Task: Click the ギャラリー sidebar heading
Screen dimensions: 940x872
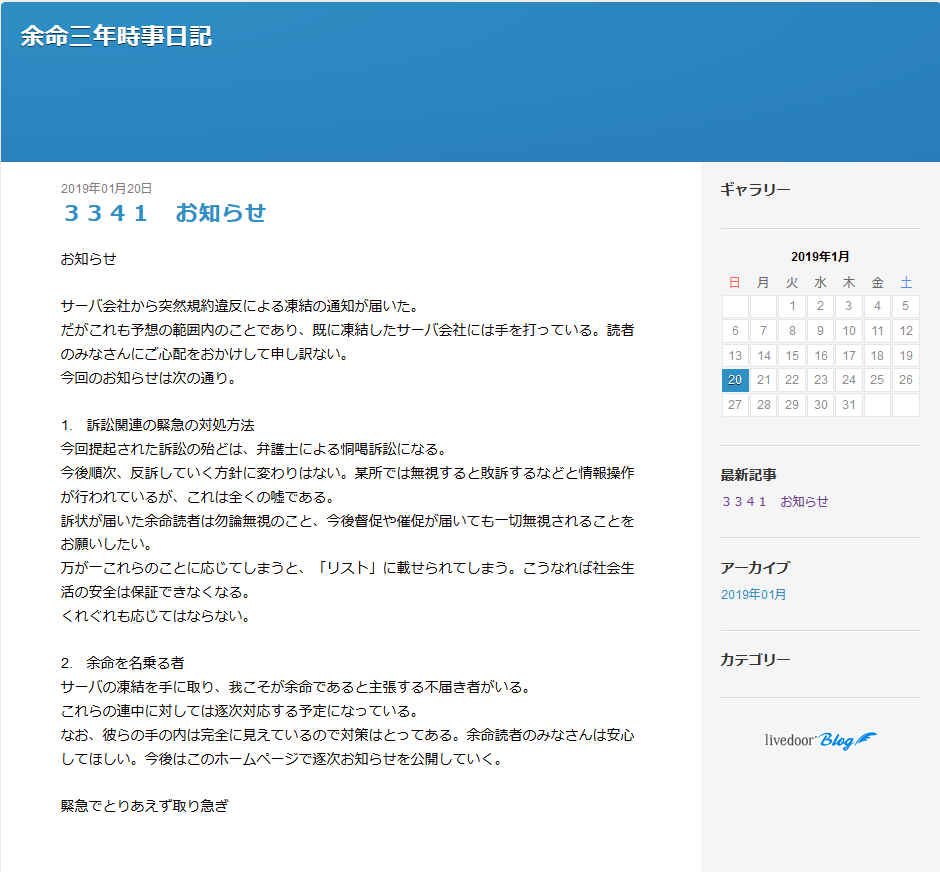Action: tap(755, 190)
